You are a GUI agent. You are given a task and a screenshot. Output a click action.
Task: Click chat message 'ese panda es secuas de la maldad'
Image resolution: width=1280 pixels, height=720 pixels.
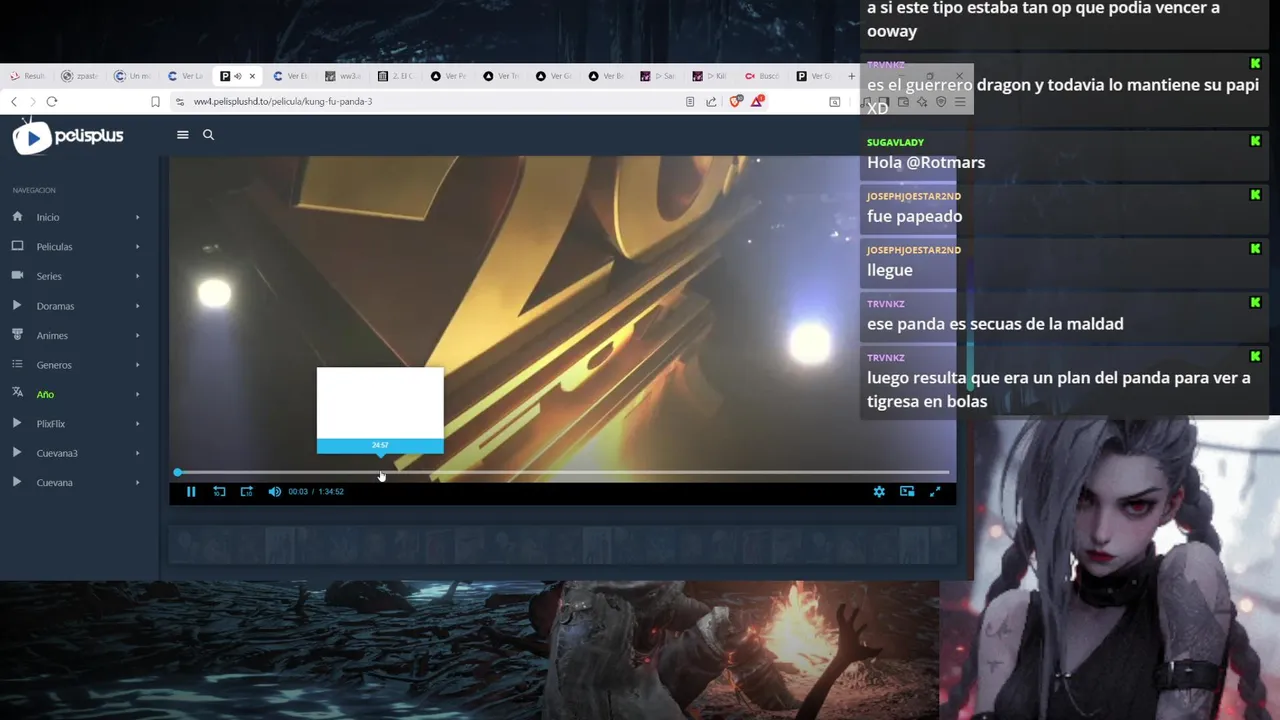tap(995, 324)
